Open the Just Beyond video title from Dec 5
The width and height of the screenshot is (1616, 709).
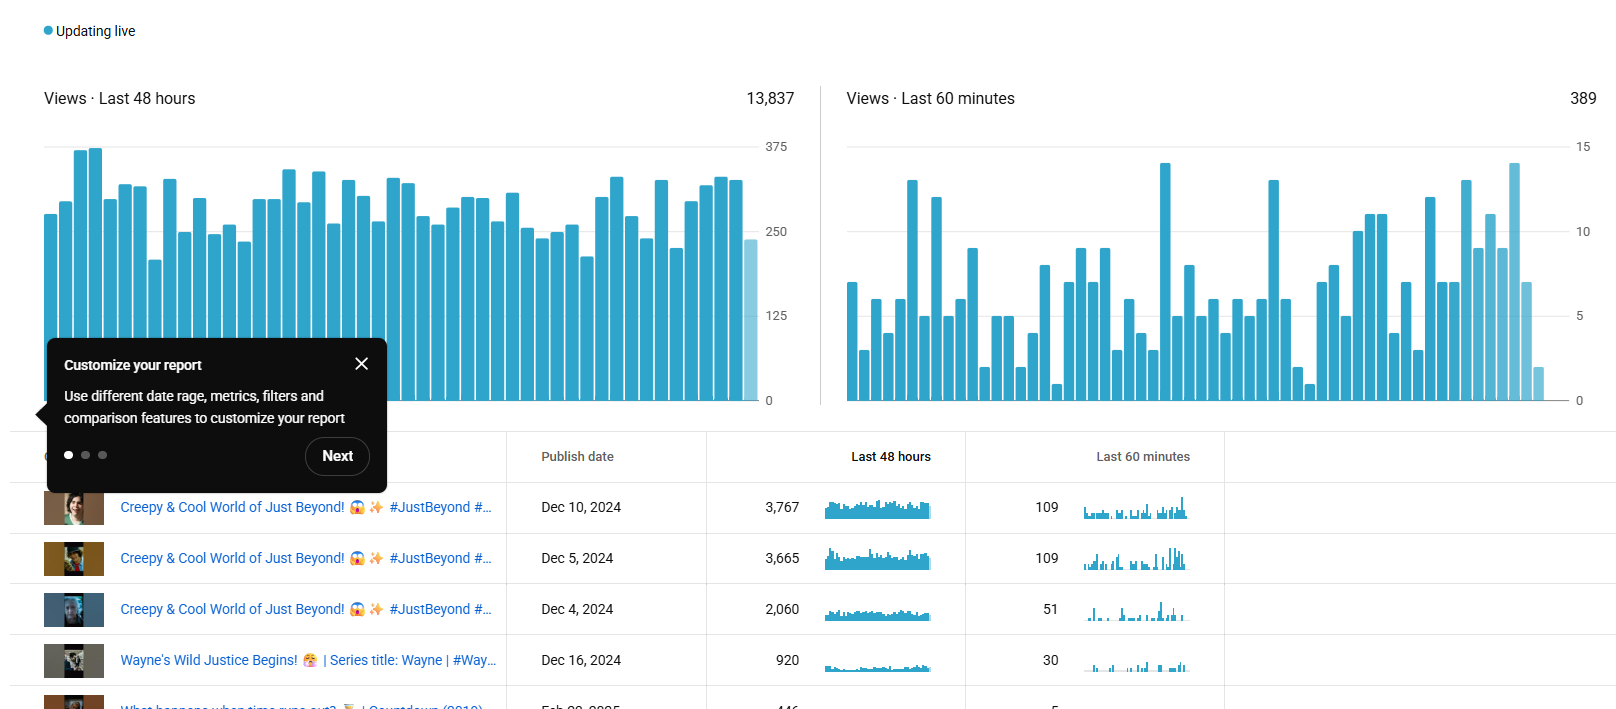[305, 559]
